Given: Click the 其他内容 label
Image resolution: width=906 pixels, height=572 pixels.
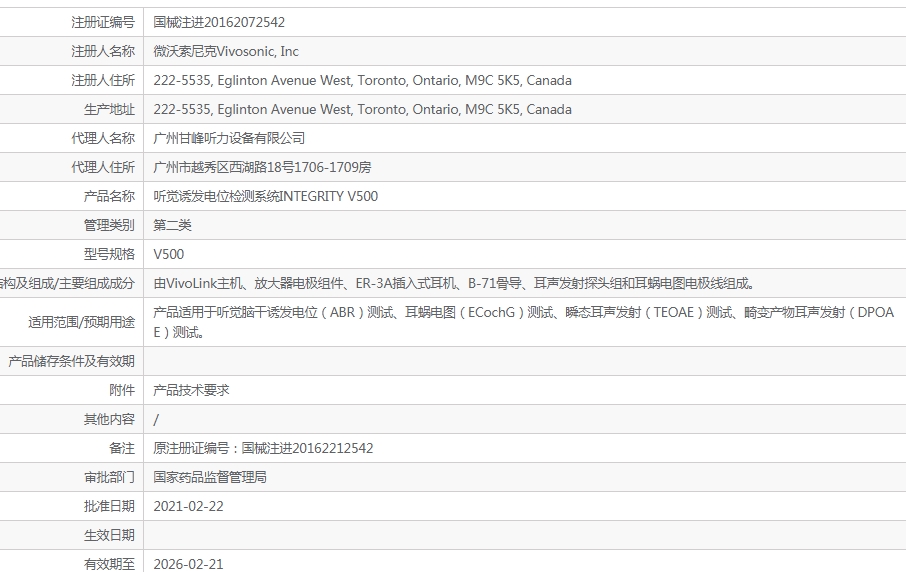Looking at the screenshot, I should click(x=109, y=419).
